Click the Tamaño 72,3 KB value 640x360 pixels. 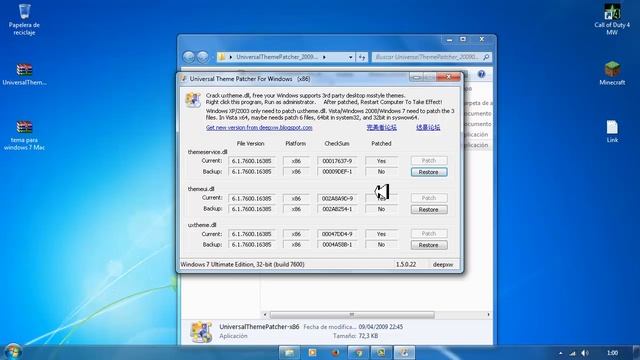pos(368,336)
